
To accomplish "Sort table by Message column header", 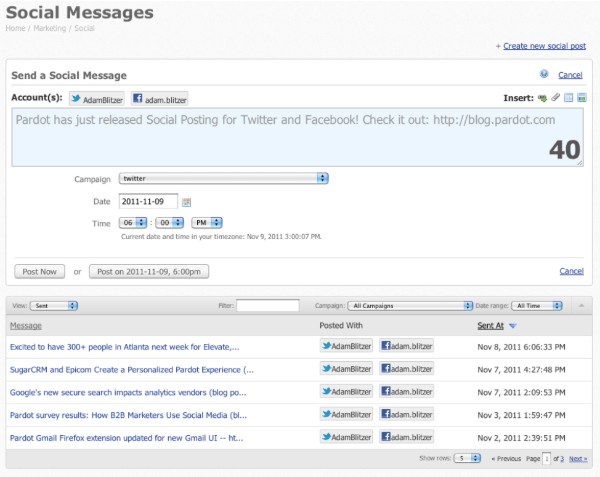I will tap(26, 326).
